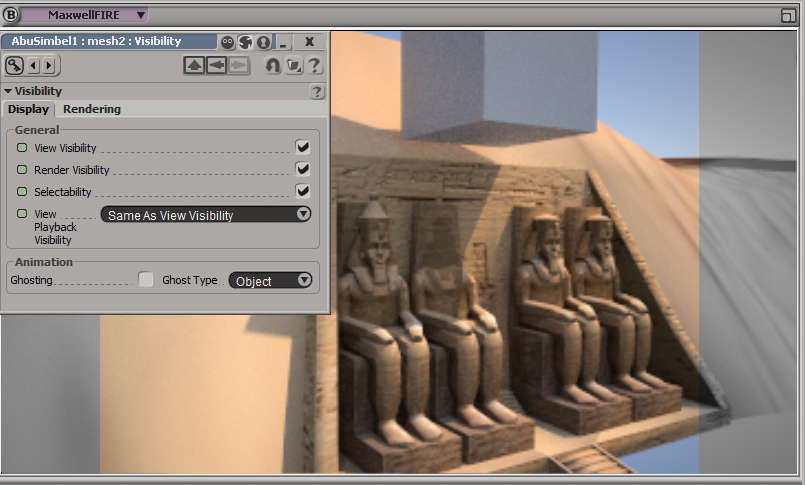
Task: Click the curved revert arrow icon
Action: [273, 65]
